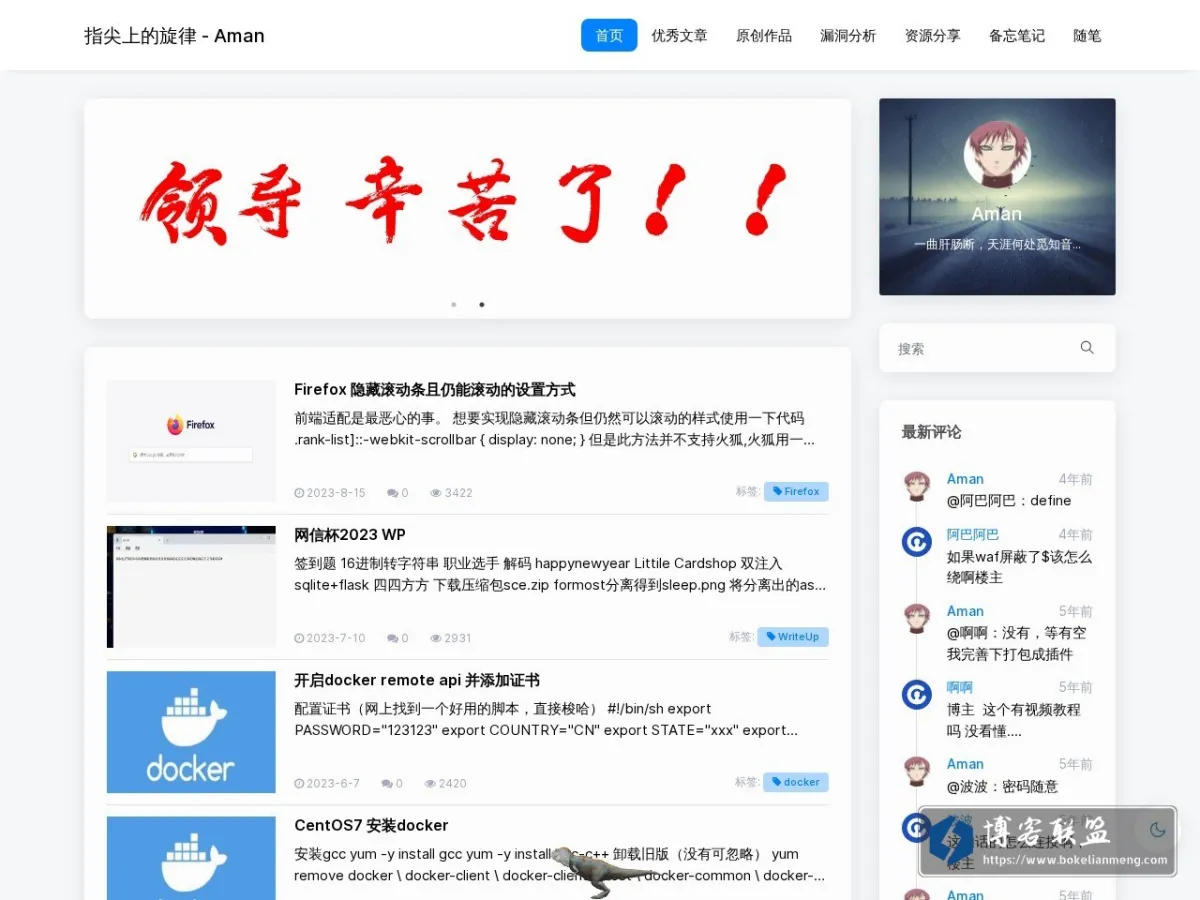
Task: Click the Firefox tag badge
Action: tap(796, 492)
